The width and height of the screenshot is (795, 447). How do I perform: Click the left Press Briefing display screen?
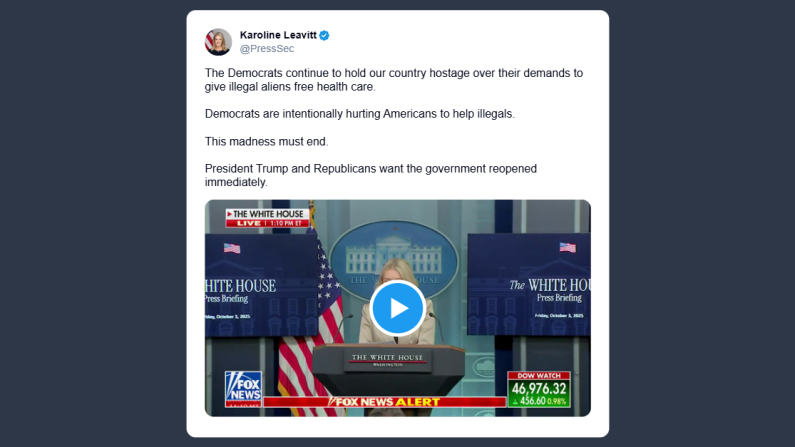click(x=261, y=285)
